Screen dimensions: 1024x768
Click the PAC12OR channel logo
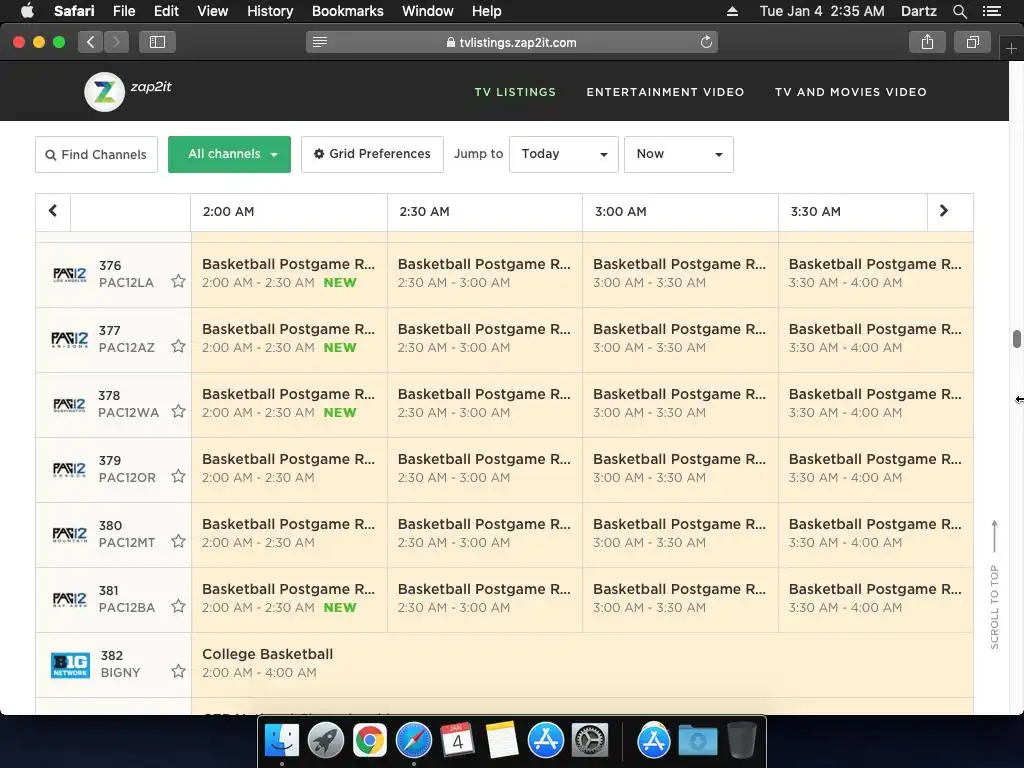click(70, 470)
